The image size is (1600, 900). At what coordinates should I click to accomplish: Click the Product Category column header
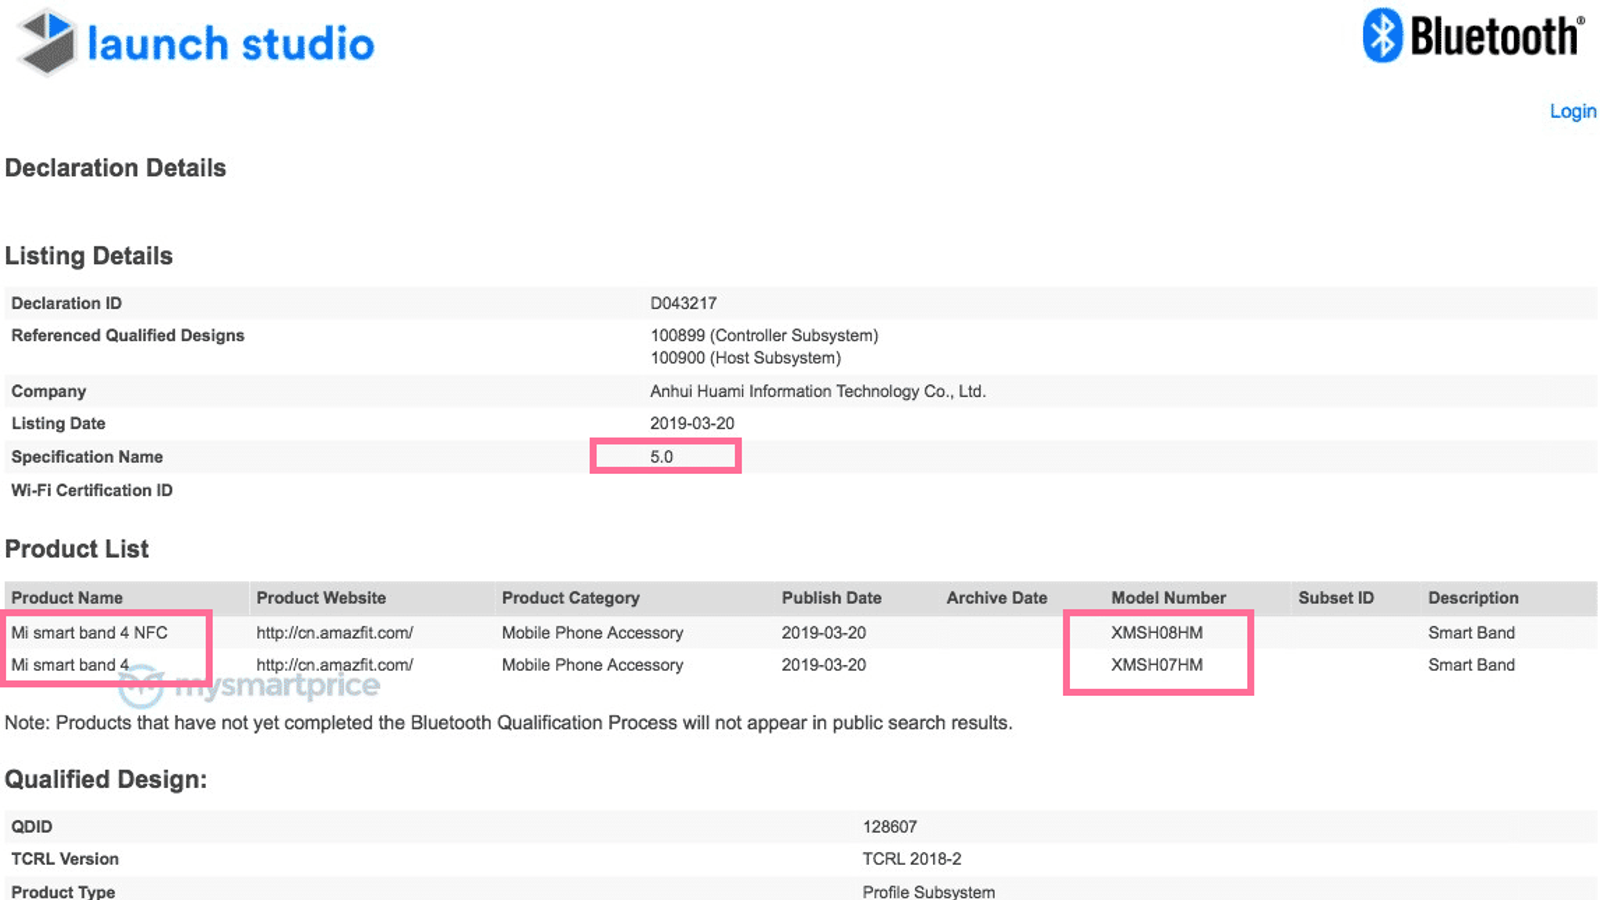pyautogui.click(x=570, y=598)
